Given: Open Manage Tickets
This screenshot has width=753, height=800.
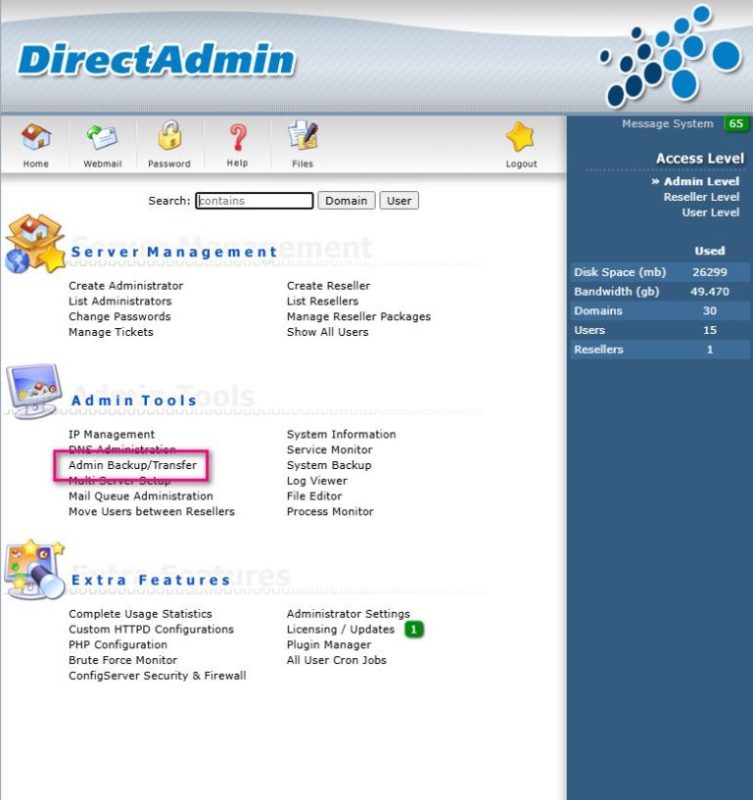Looking at the screenshot, I should click(x=111, y=332).
